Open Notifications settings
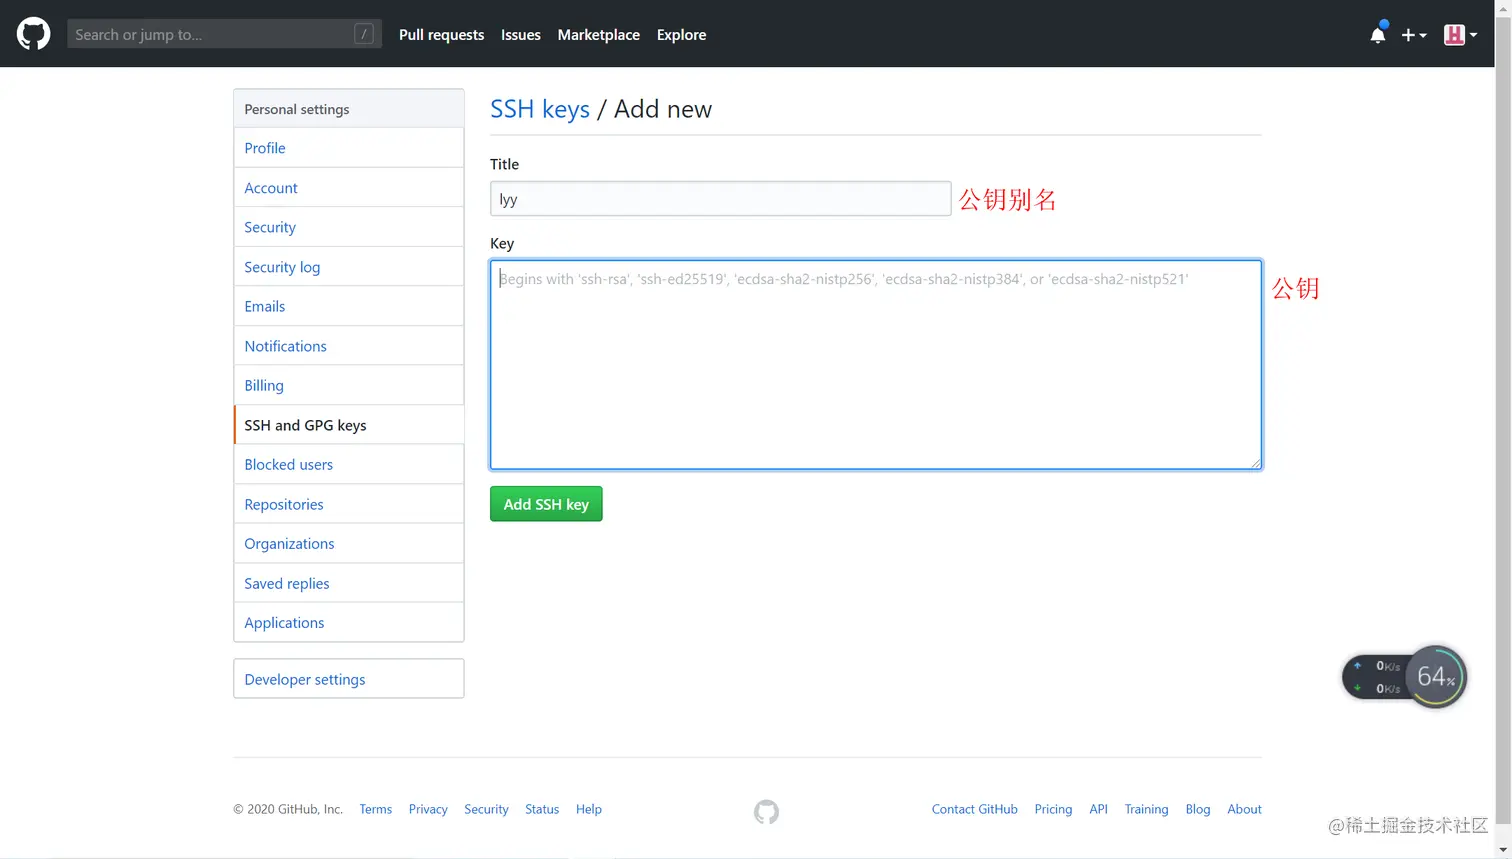Screen dimensions: 1512x859 pyautogui.click(x=348, y=346)
